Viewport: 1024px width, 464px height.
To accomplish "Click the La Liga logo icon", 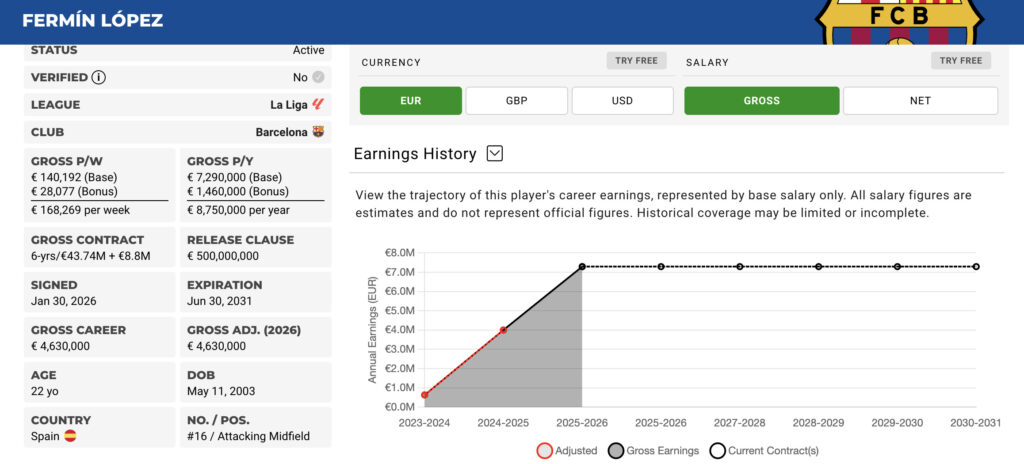I will (x=318, y=105).
